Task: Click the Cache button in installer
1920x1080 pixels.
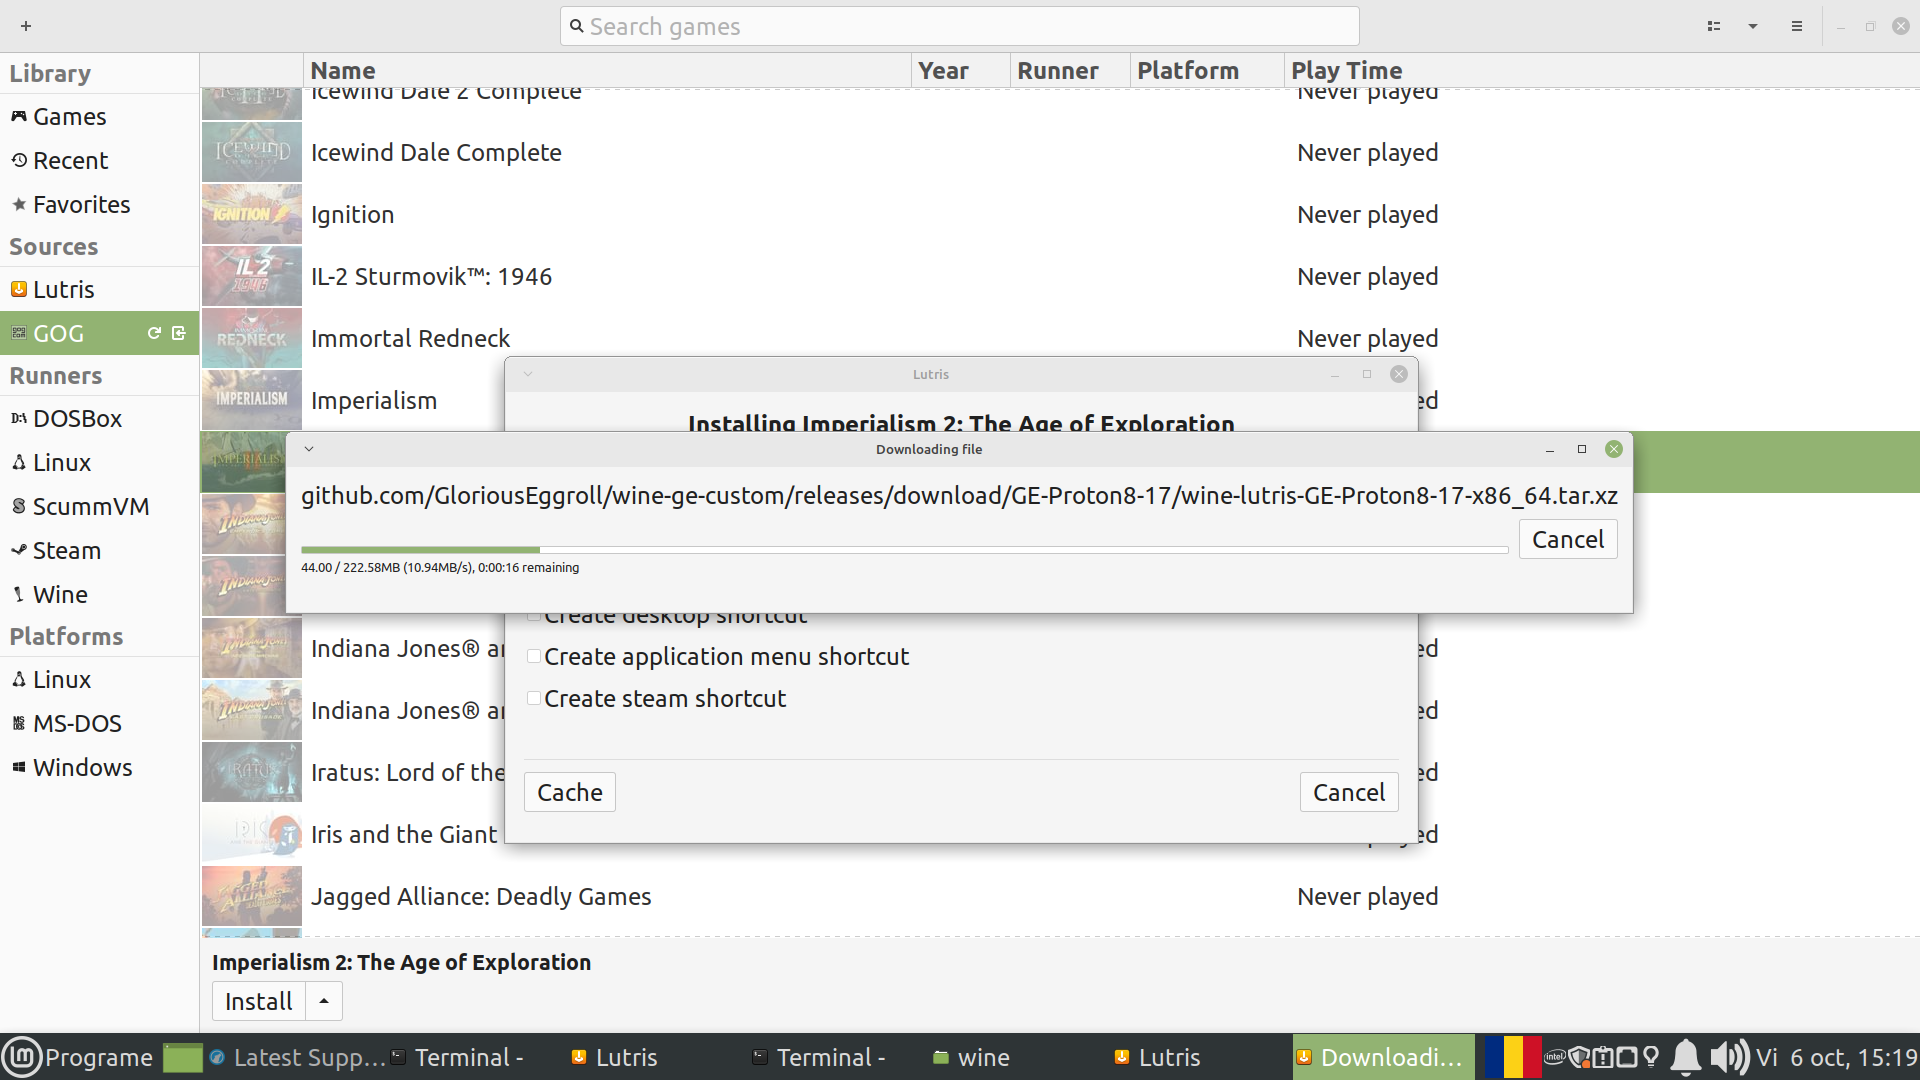Action: [x=570, y=793]
